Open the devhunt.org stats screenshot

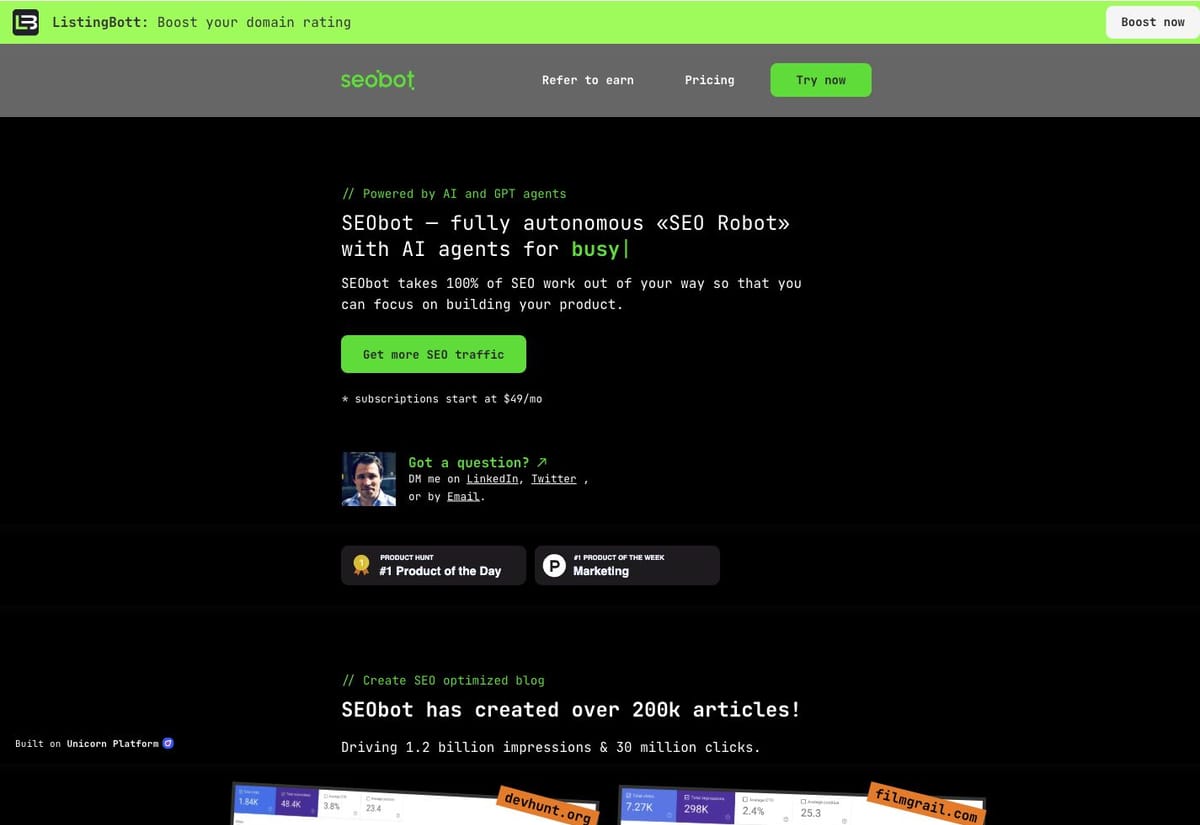415,804
